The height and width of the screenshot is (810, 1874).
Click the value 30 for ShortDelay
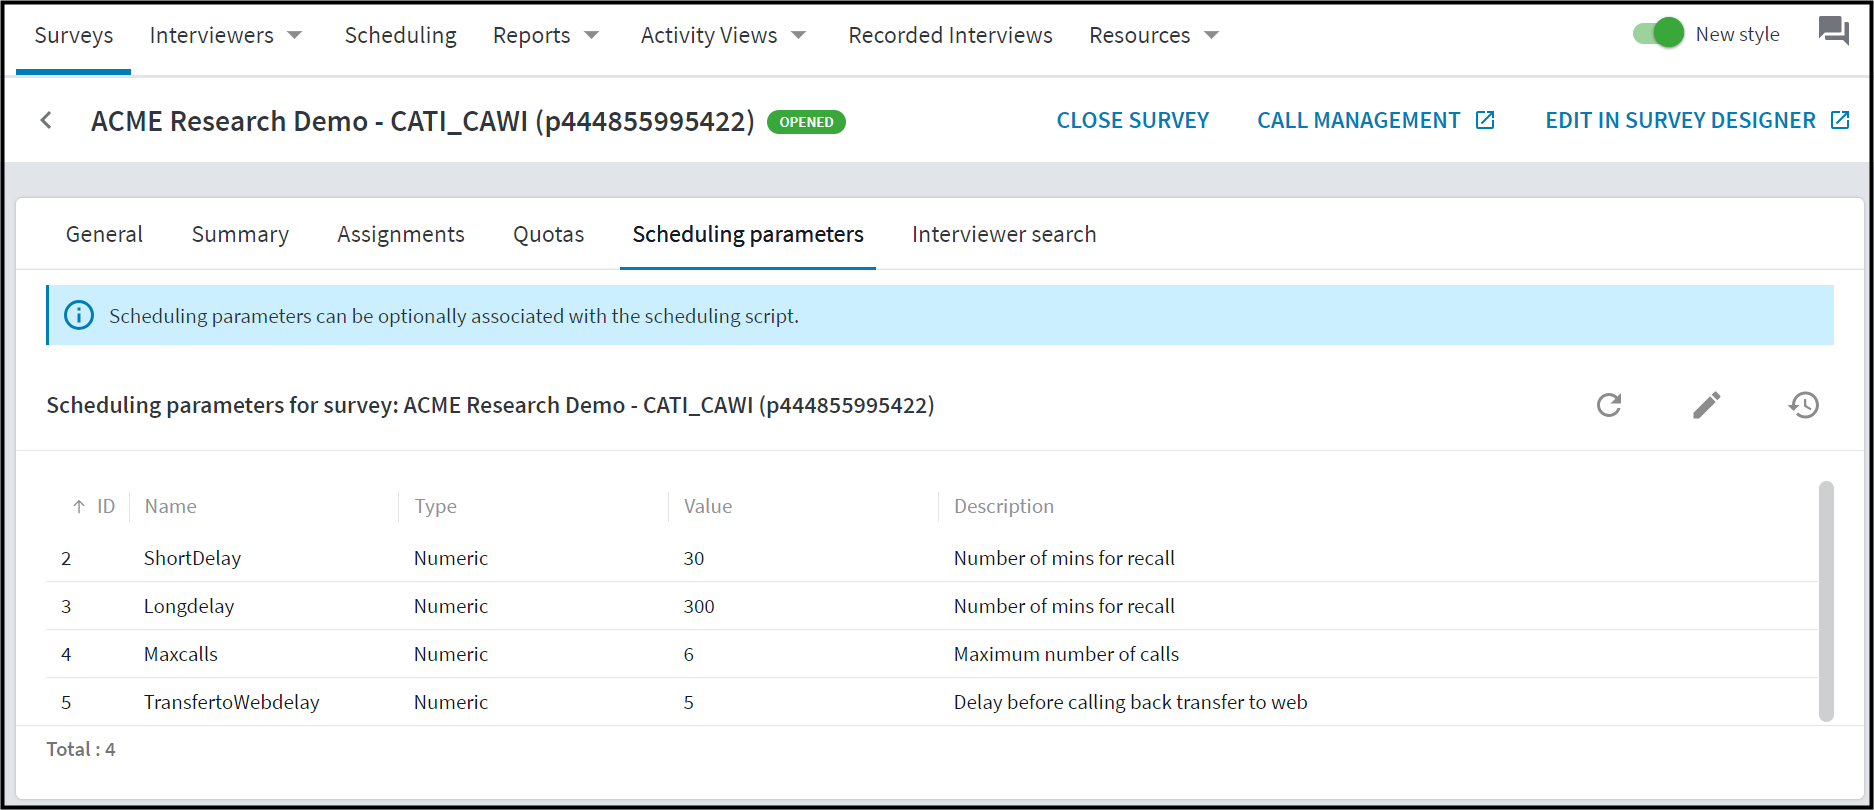click(694, 558)
